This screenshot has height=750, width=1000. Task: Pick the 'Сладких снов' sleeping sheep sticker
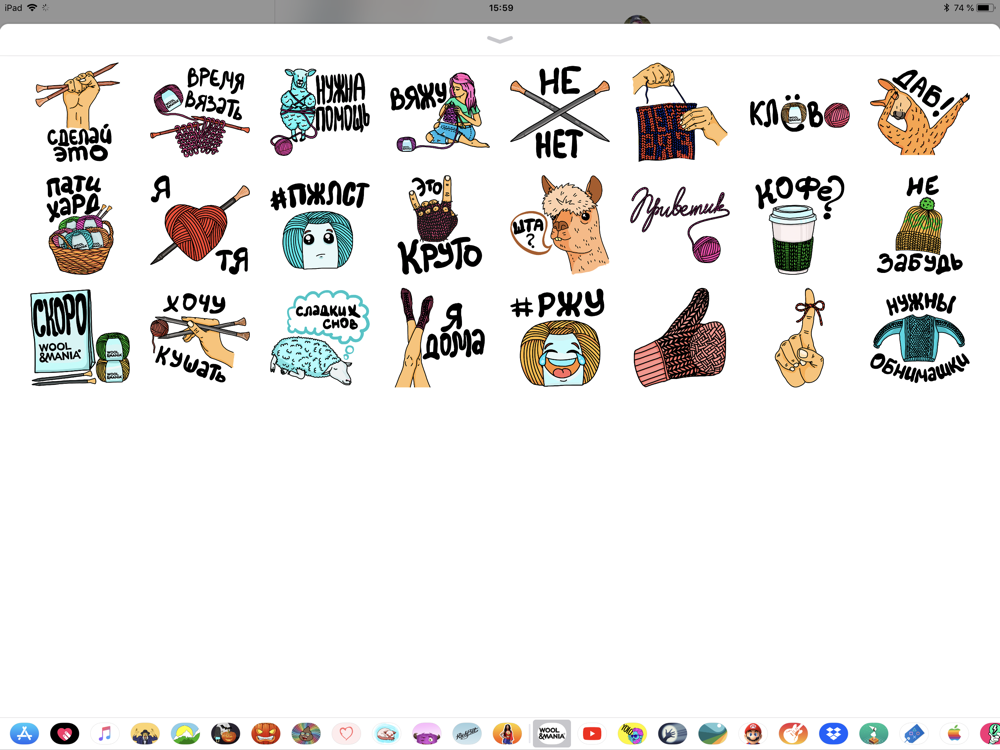coord(320,337)
